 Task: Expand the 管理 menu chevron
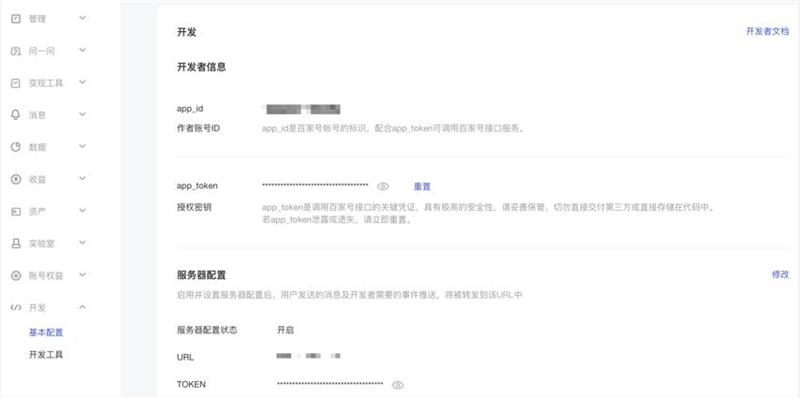[x=83, y=18]
